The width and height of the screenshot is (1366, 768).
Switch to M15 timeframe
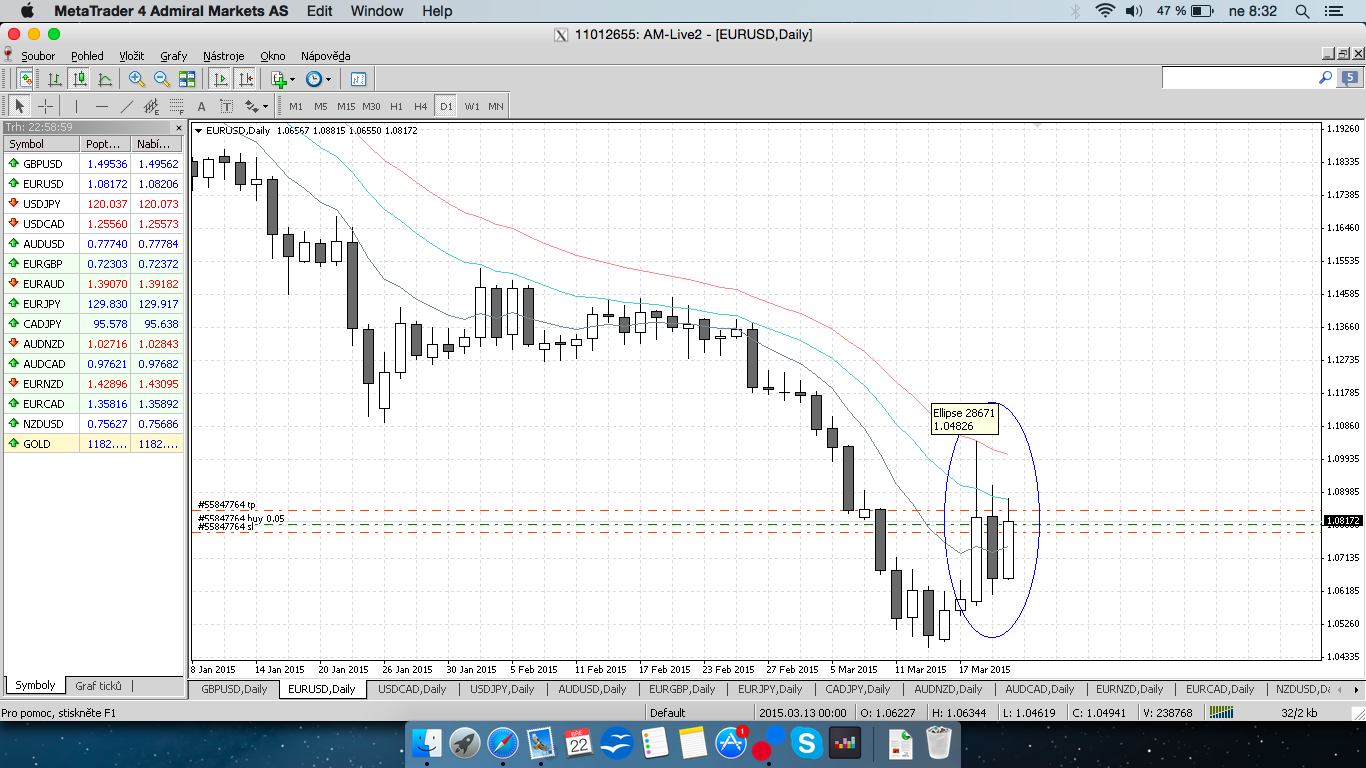[x=346, y=106]
